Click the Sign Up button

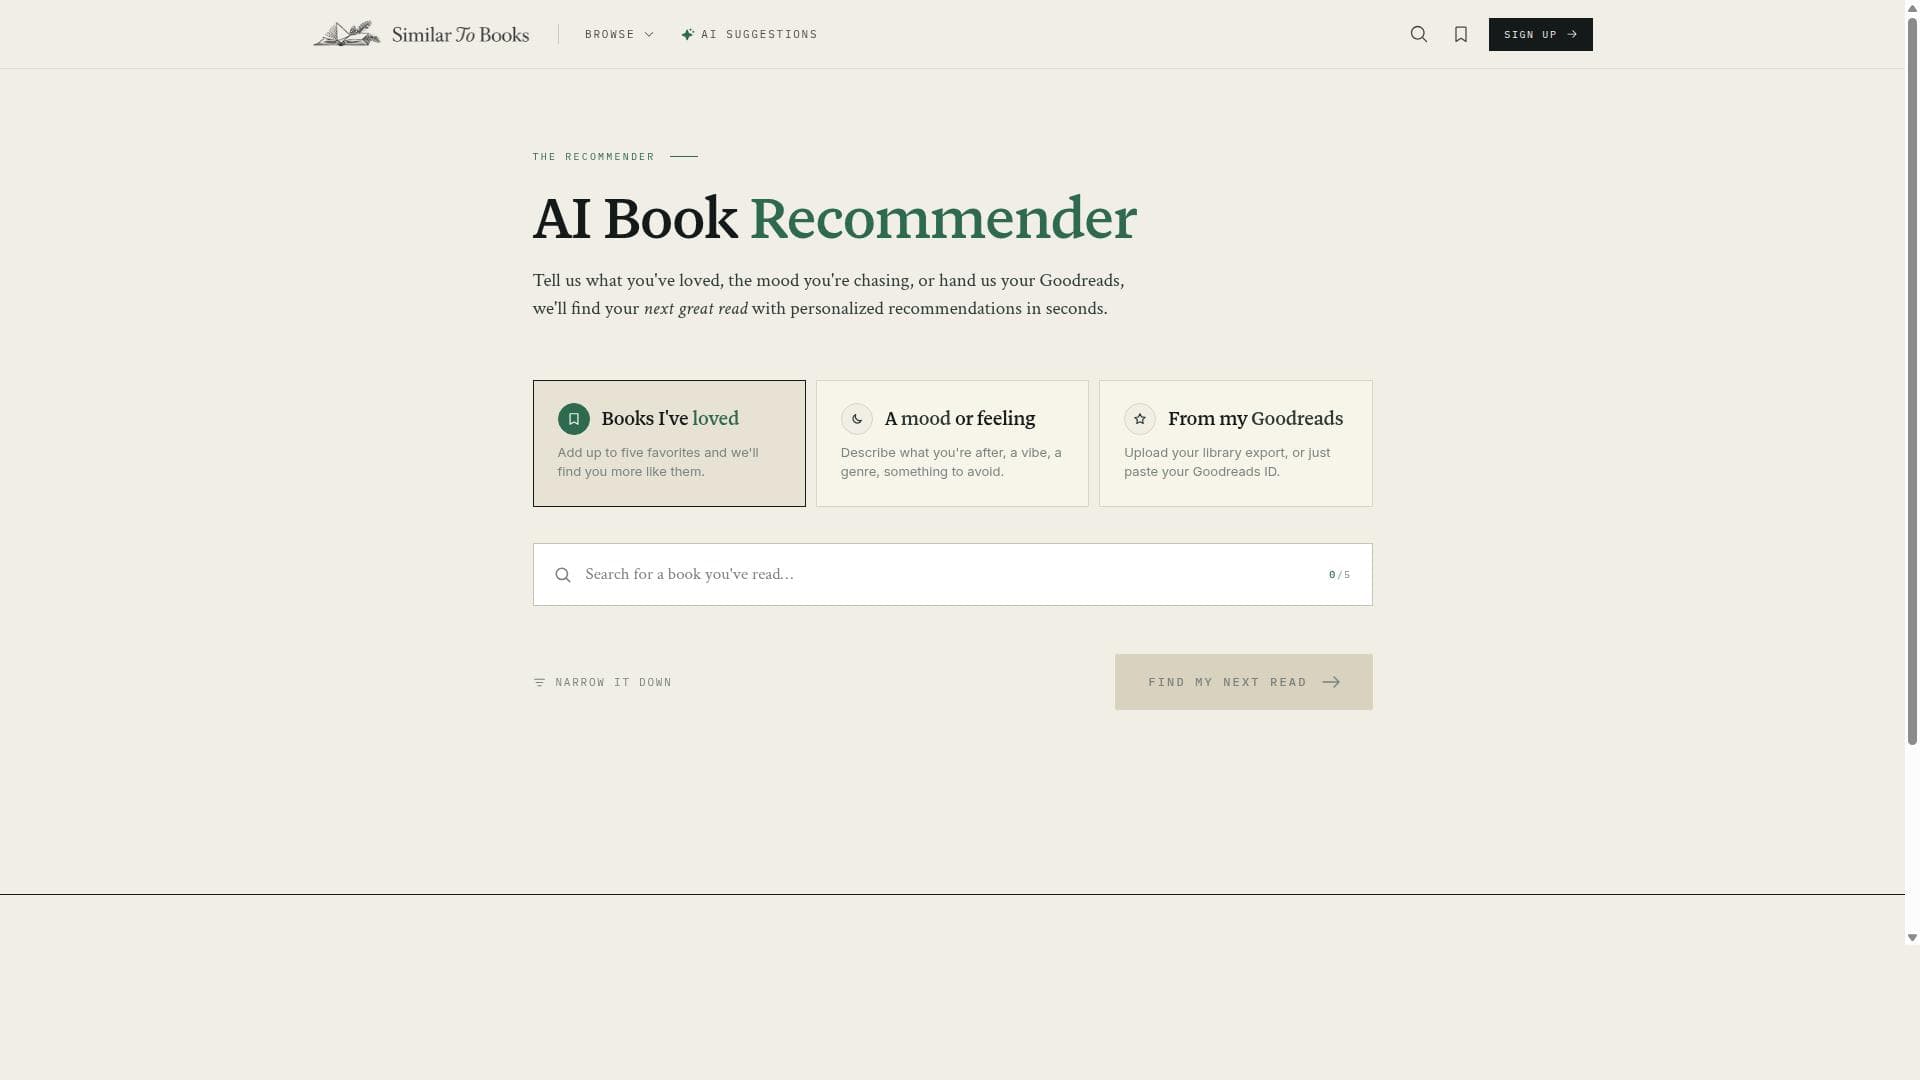pos(1540,34)
